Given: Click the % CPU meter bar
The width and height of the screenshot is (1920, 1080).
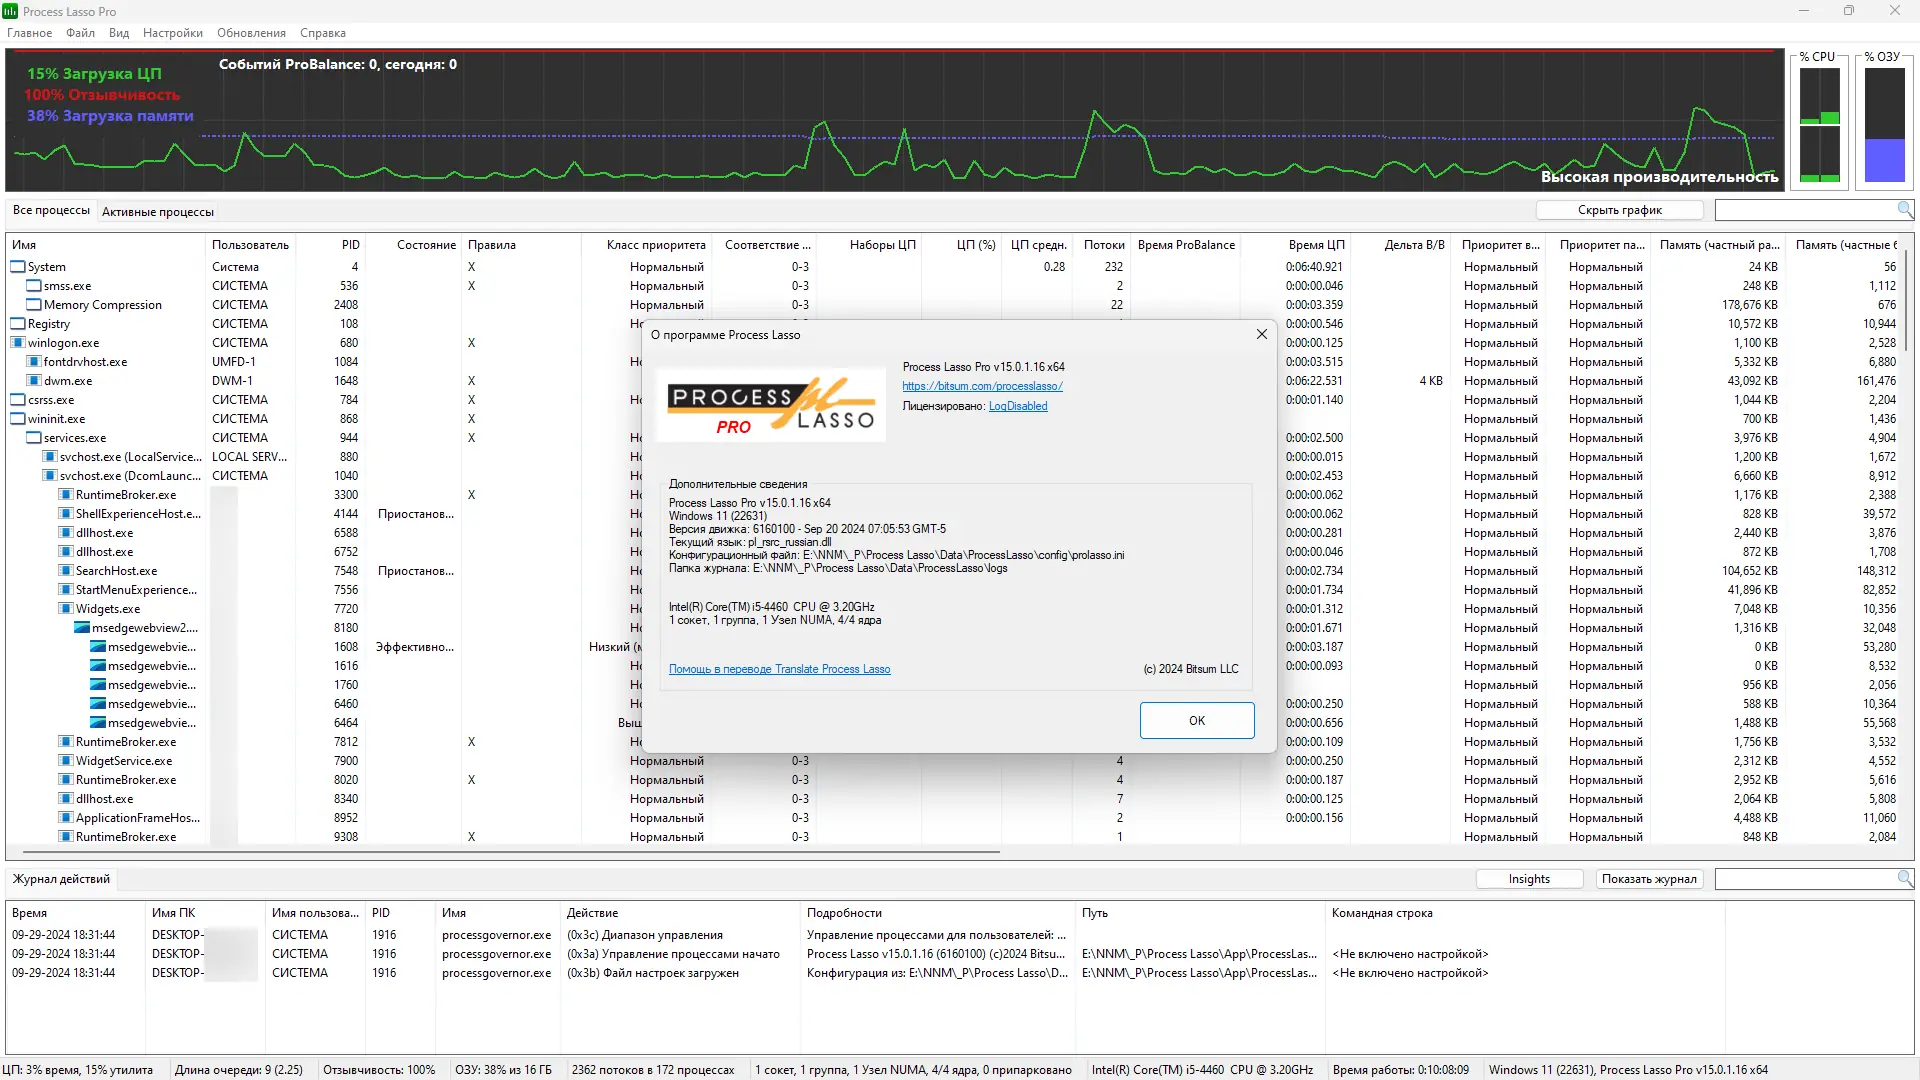Looking at the screenshot, I should coord(1819,125).
